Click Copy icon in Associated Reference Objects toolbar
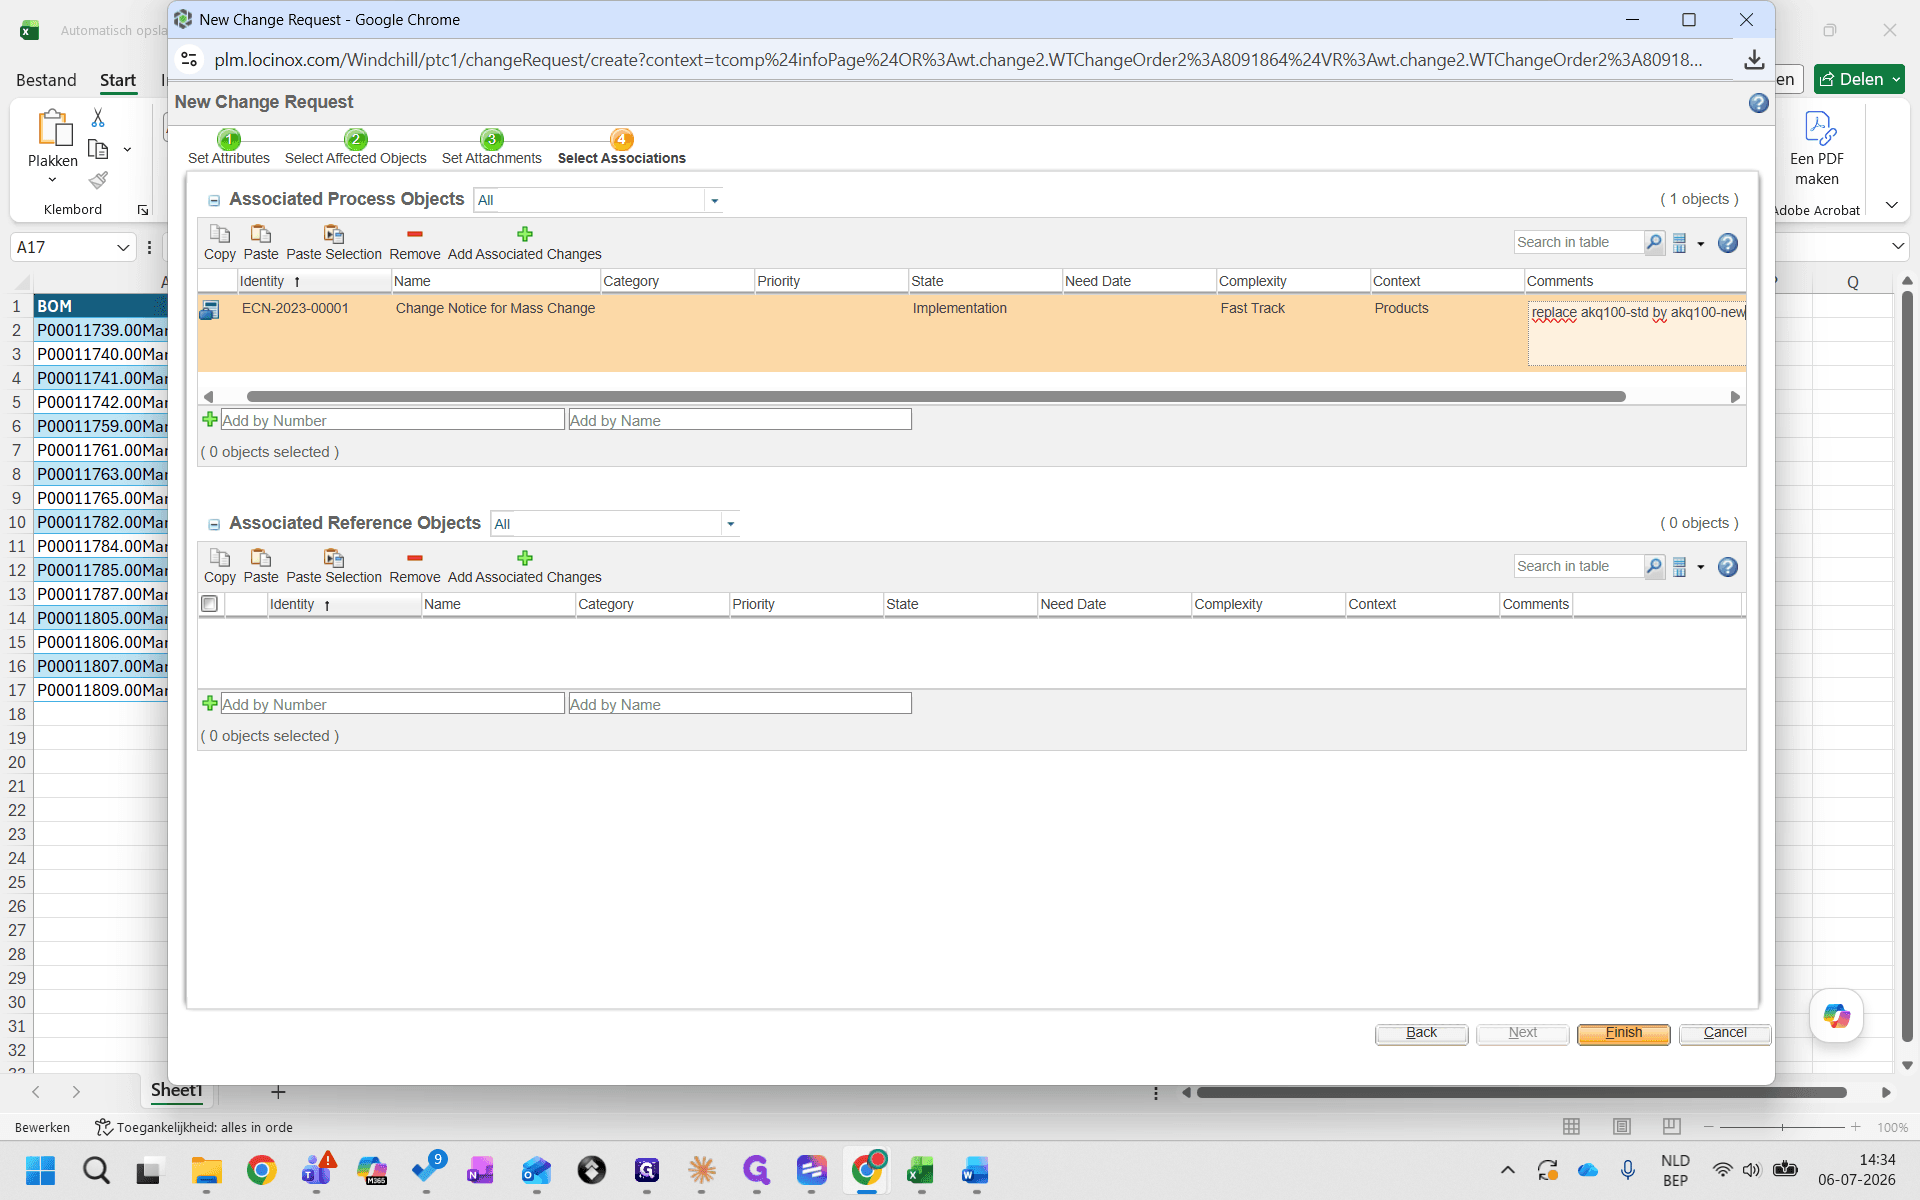Image resolution: width=1920 pixels, height=1200 pixels. [x=219, y=558]
